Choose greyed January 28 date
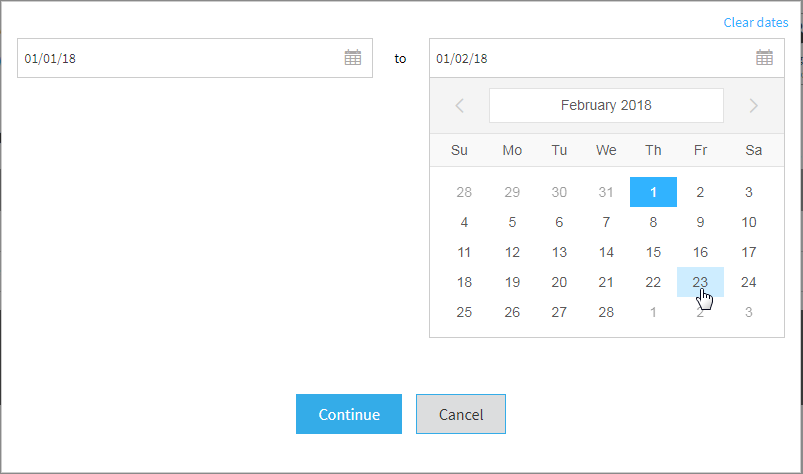 pyautogui.click(x=464, y=192)
